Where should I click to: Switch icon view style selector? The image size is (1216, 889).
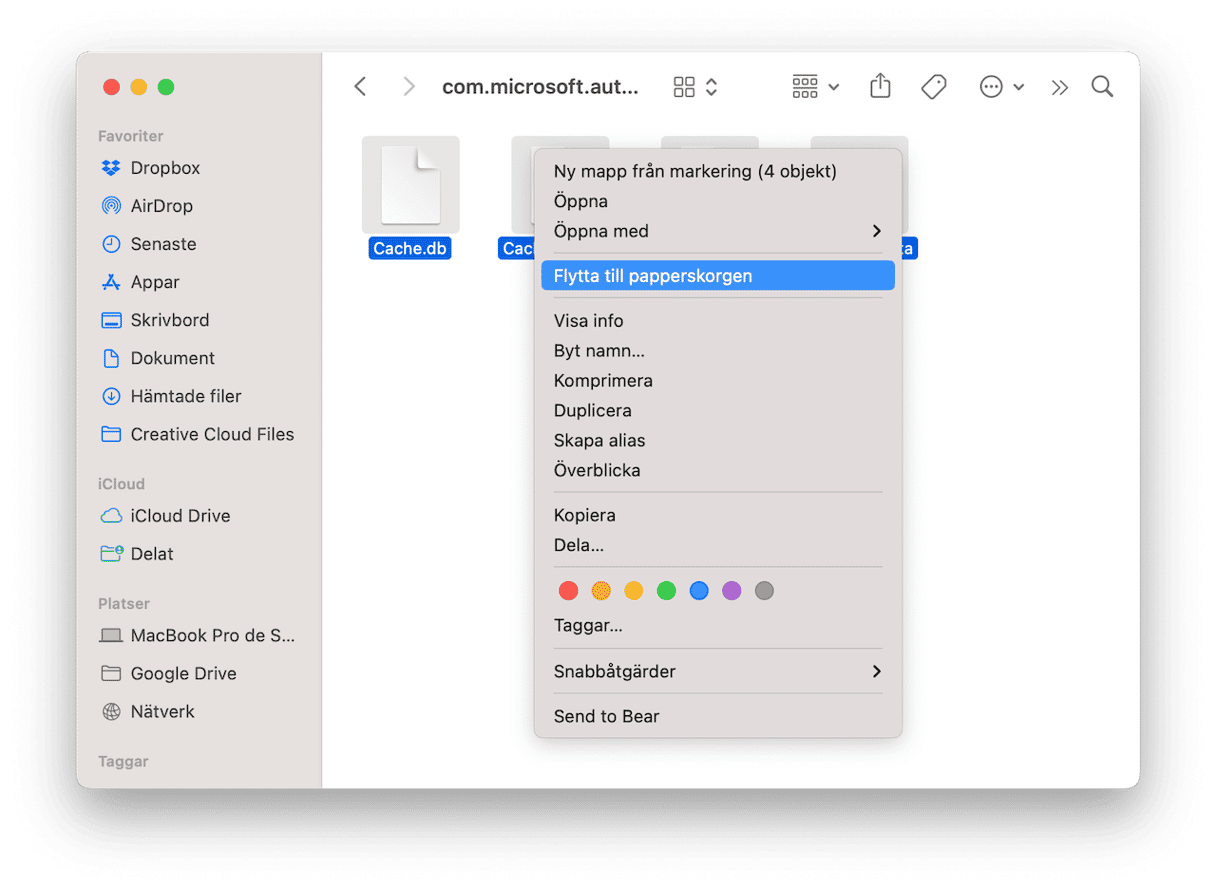(696, 87)
